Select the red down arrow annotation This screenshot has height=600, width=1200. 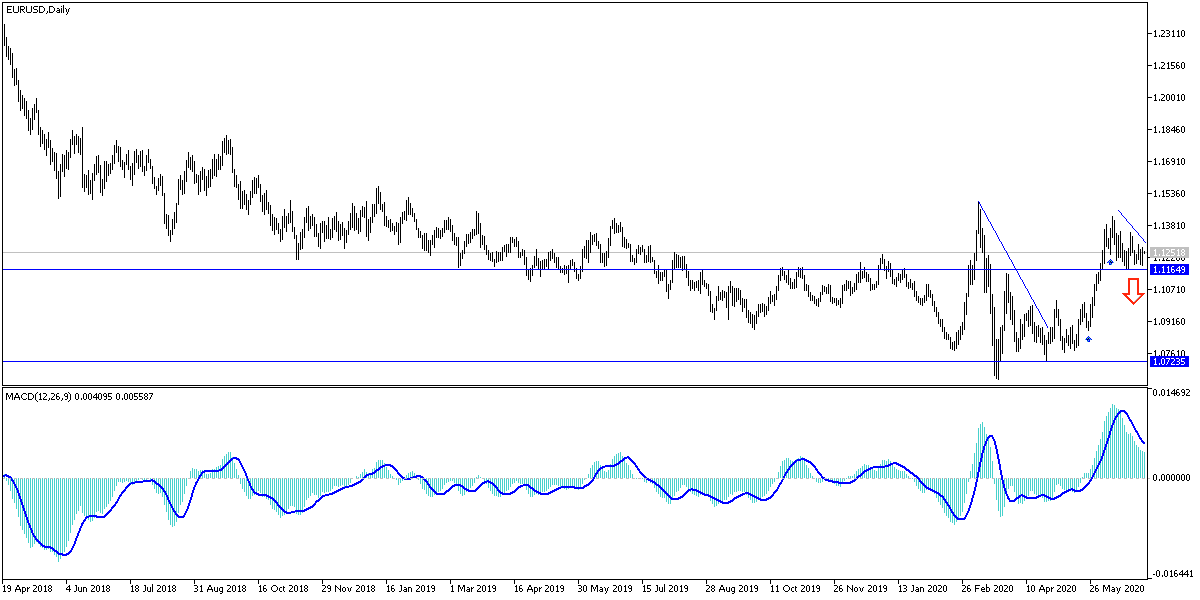point(1133,294)
